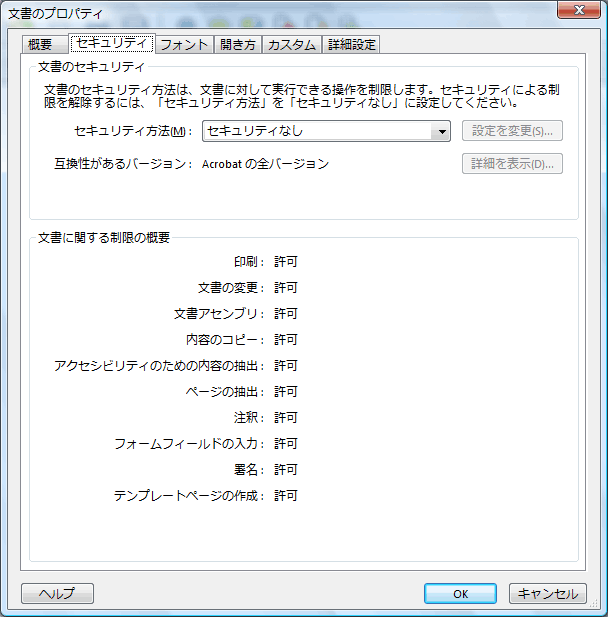Click the Acrobat の全バージョン compatibility text
This screenshot has height=617, width=608.
coord(265,164)
